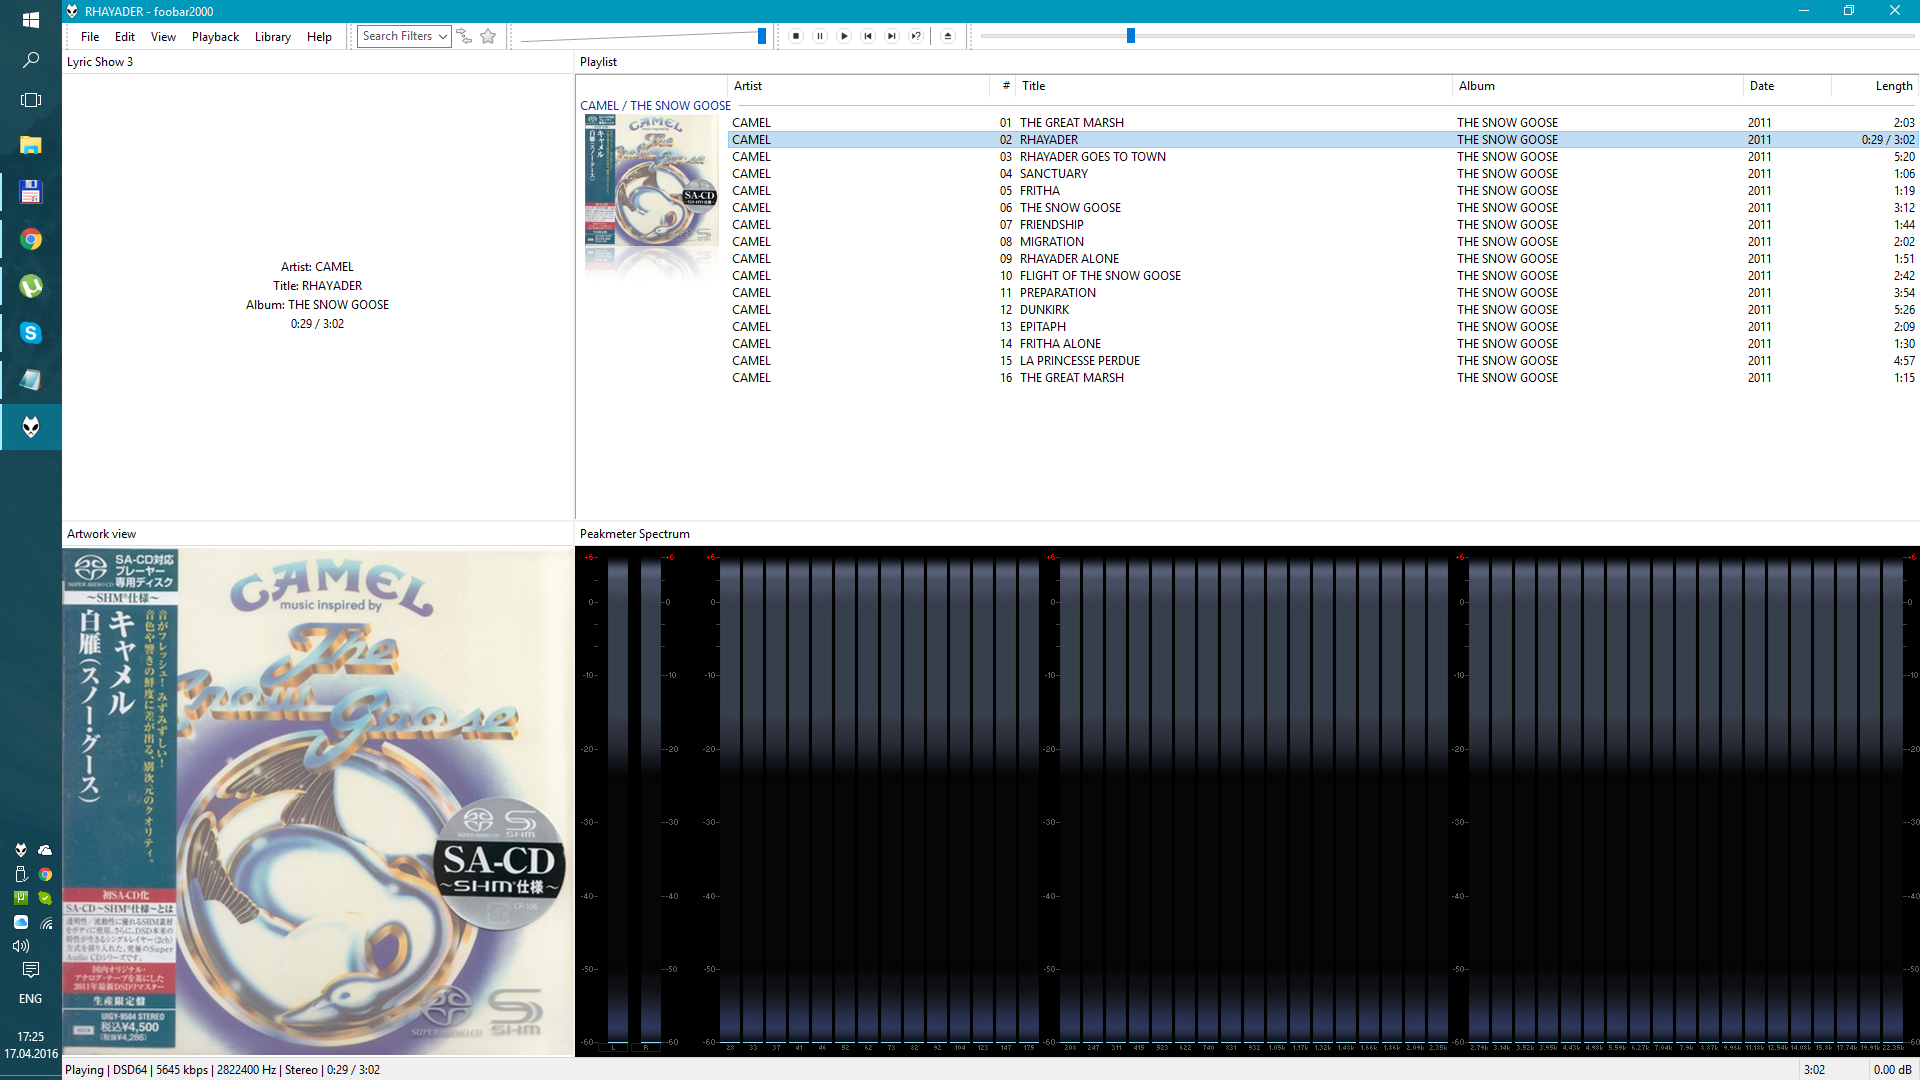The image size is (1920, 1080).
Task: Click the system tray volume icon
Action: coord(21,946)
